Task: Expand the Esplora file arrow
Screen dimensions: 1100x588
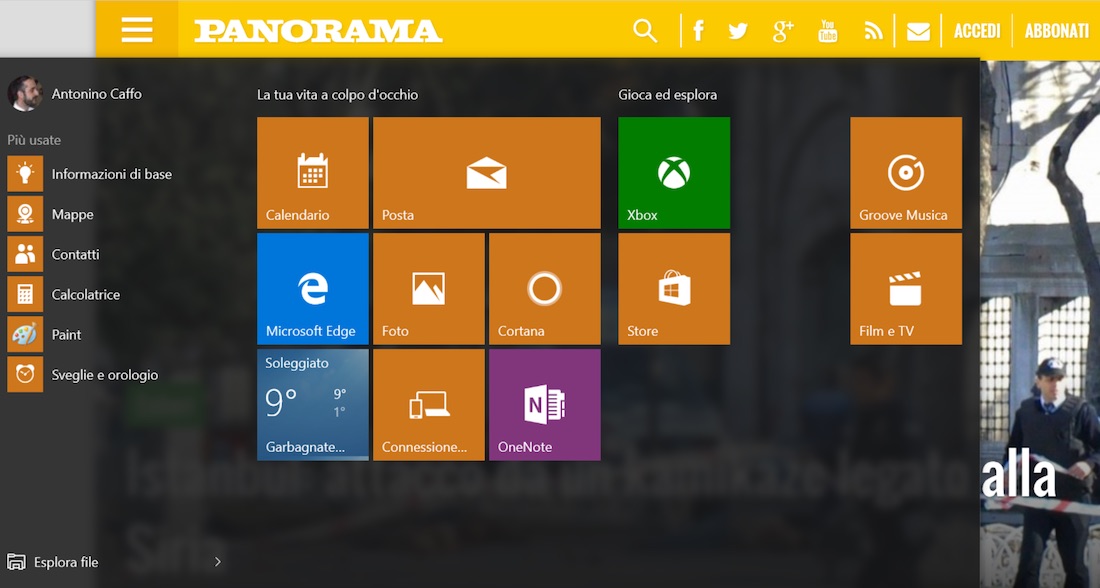Action: click(x=218, y=562)
